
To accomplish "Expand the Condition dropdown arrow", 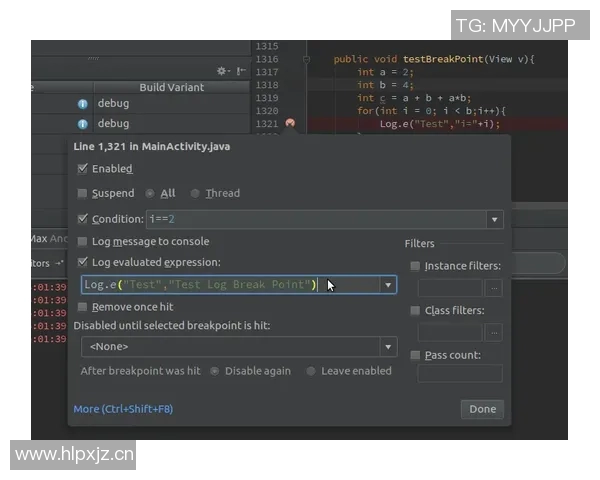I will (x=494, y=219).
